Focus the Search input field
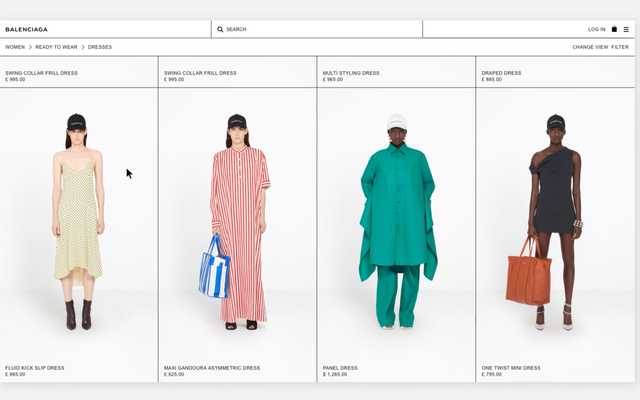640x400 pixels. (x=317, y=29)
